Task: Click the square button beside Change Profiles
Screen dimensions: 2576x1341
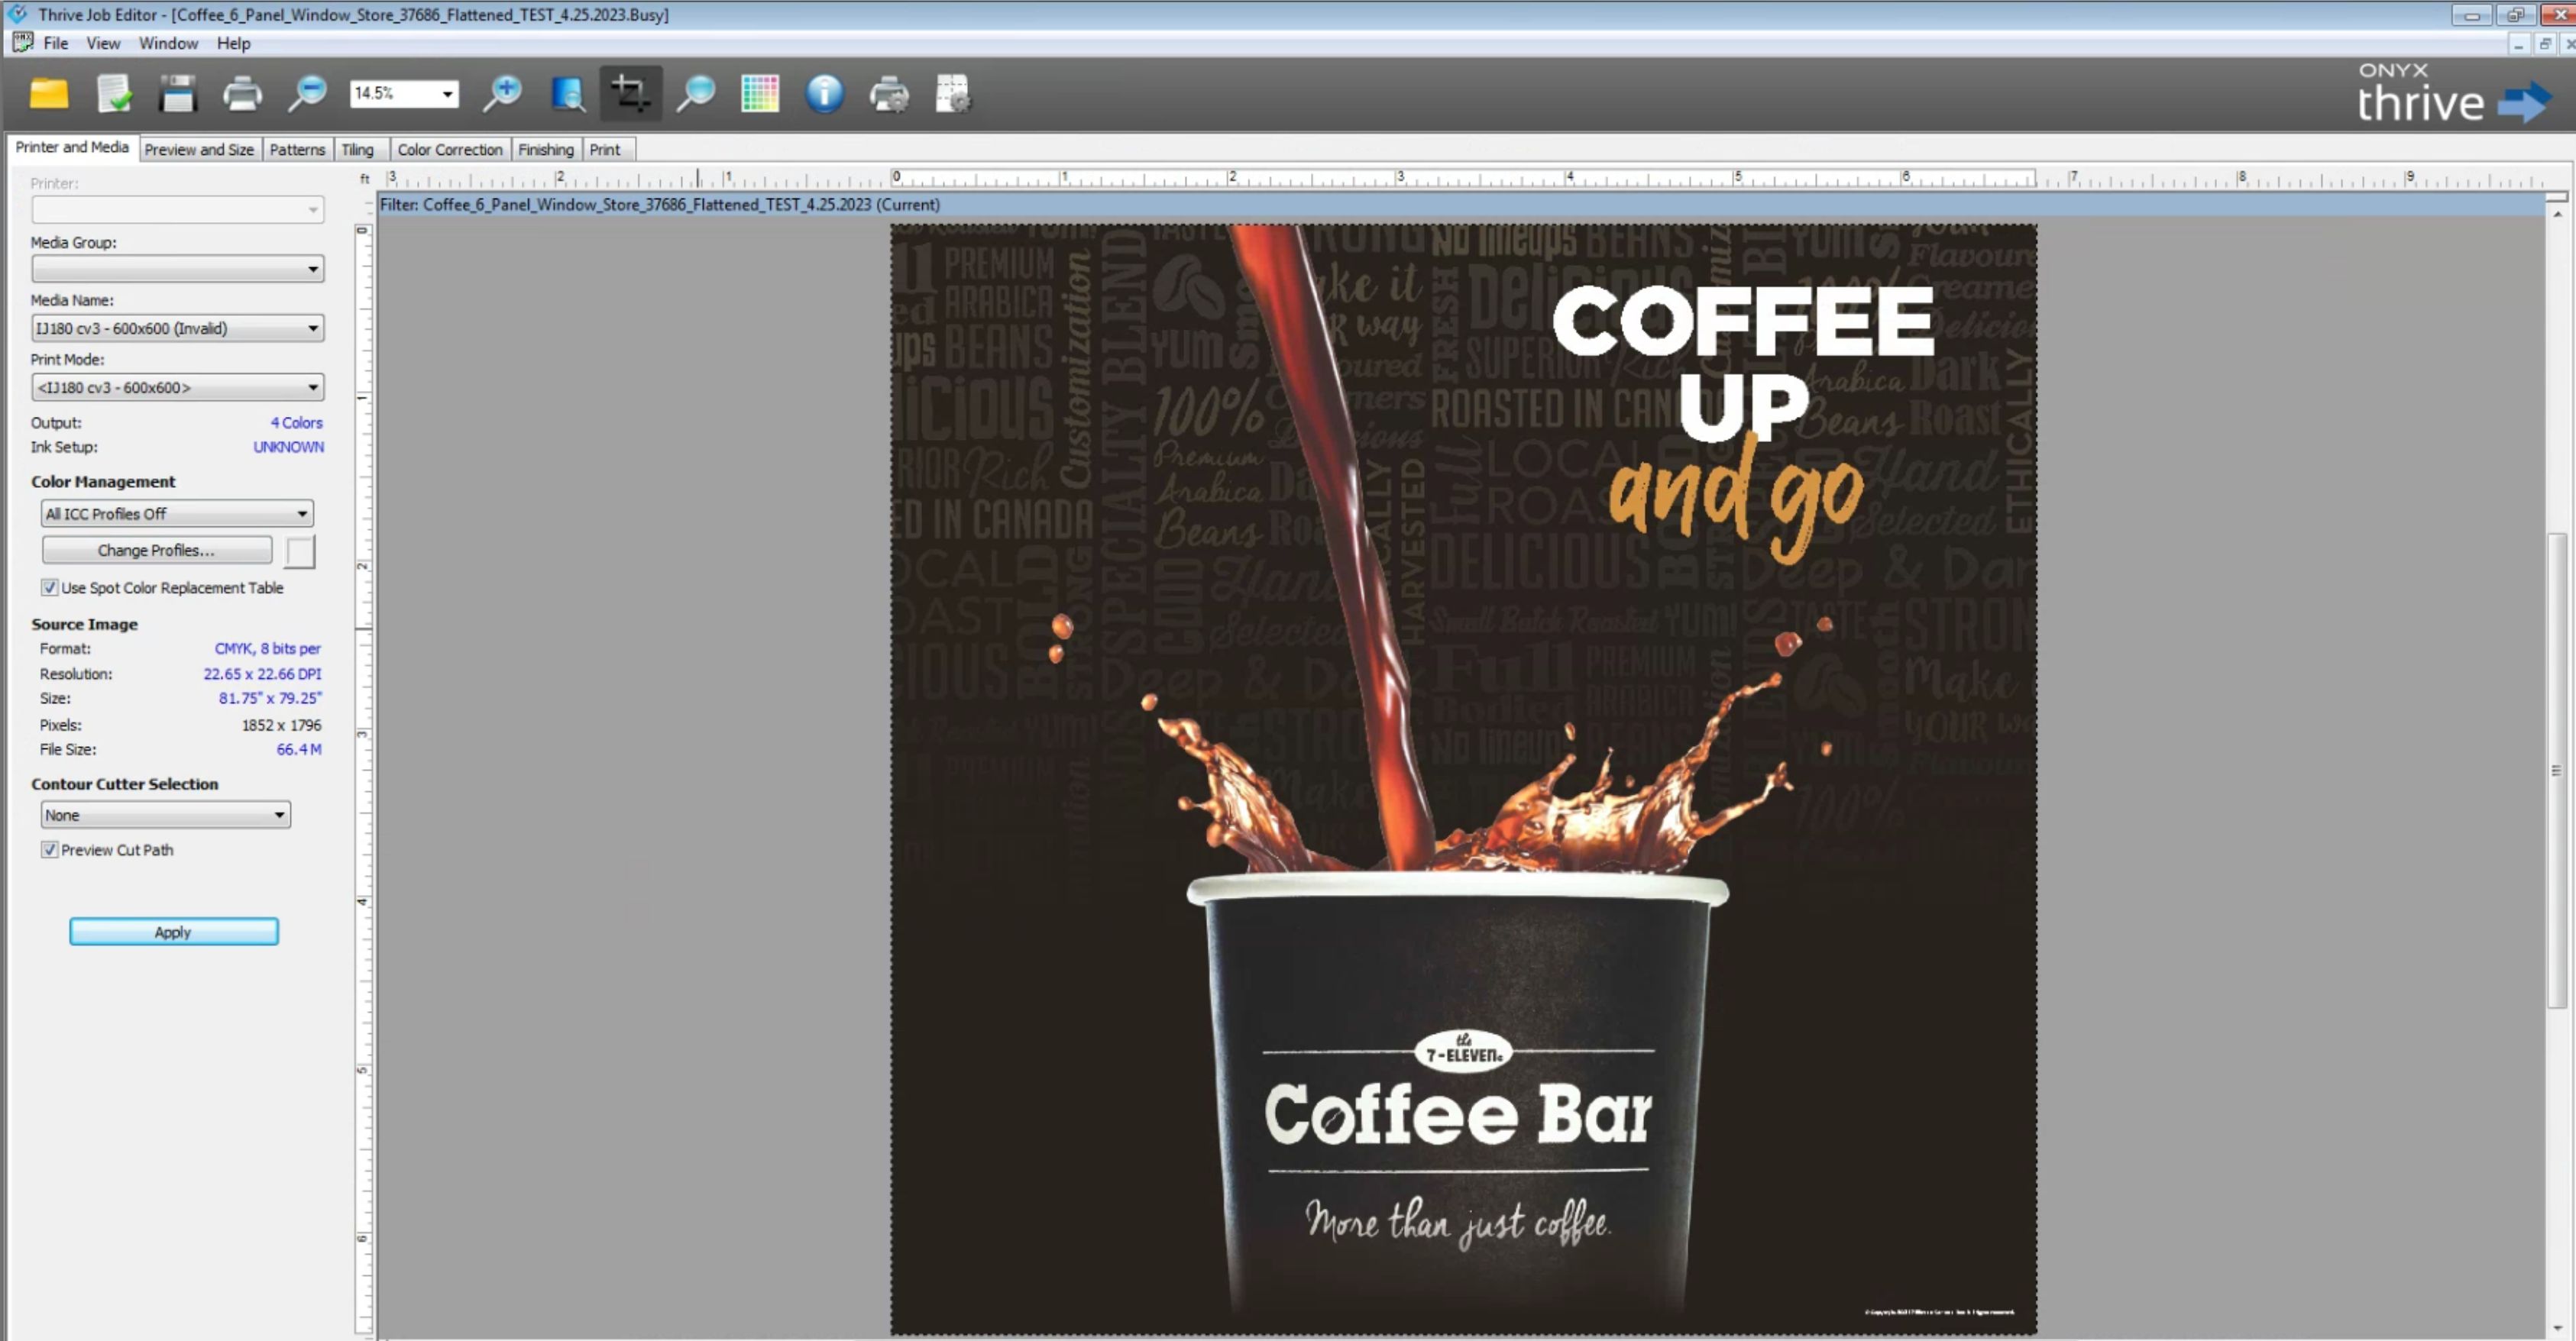Action: (x=300, y=551)
